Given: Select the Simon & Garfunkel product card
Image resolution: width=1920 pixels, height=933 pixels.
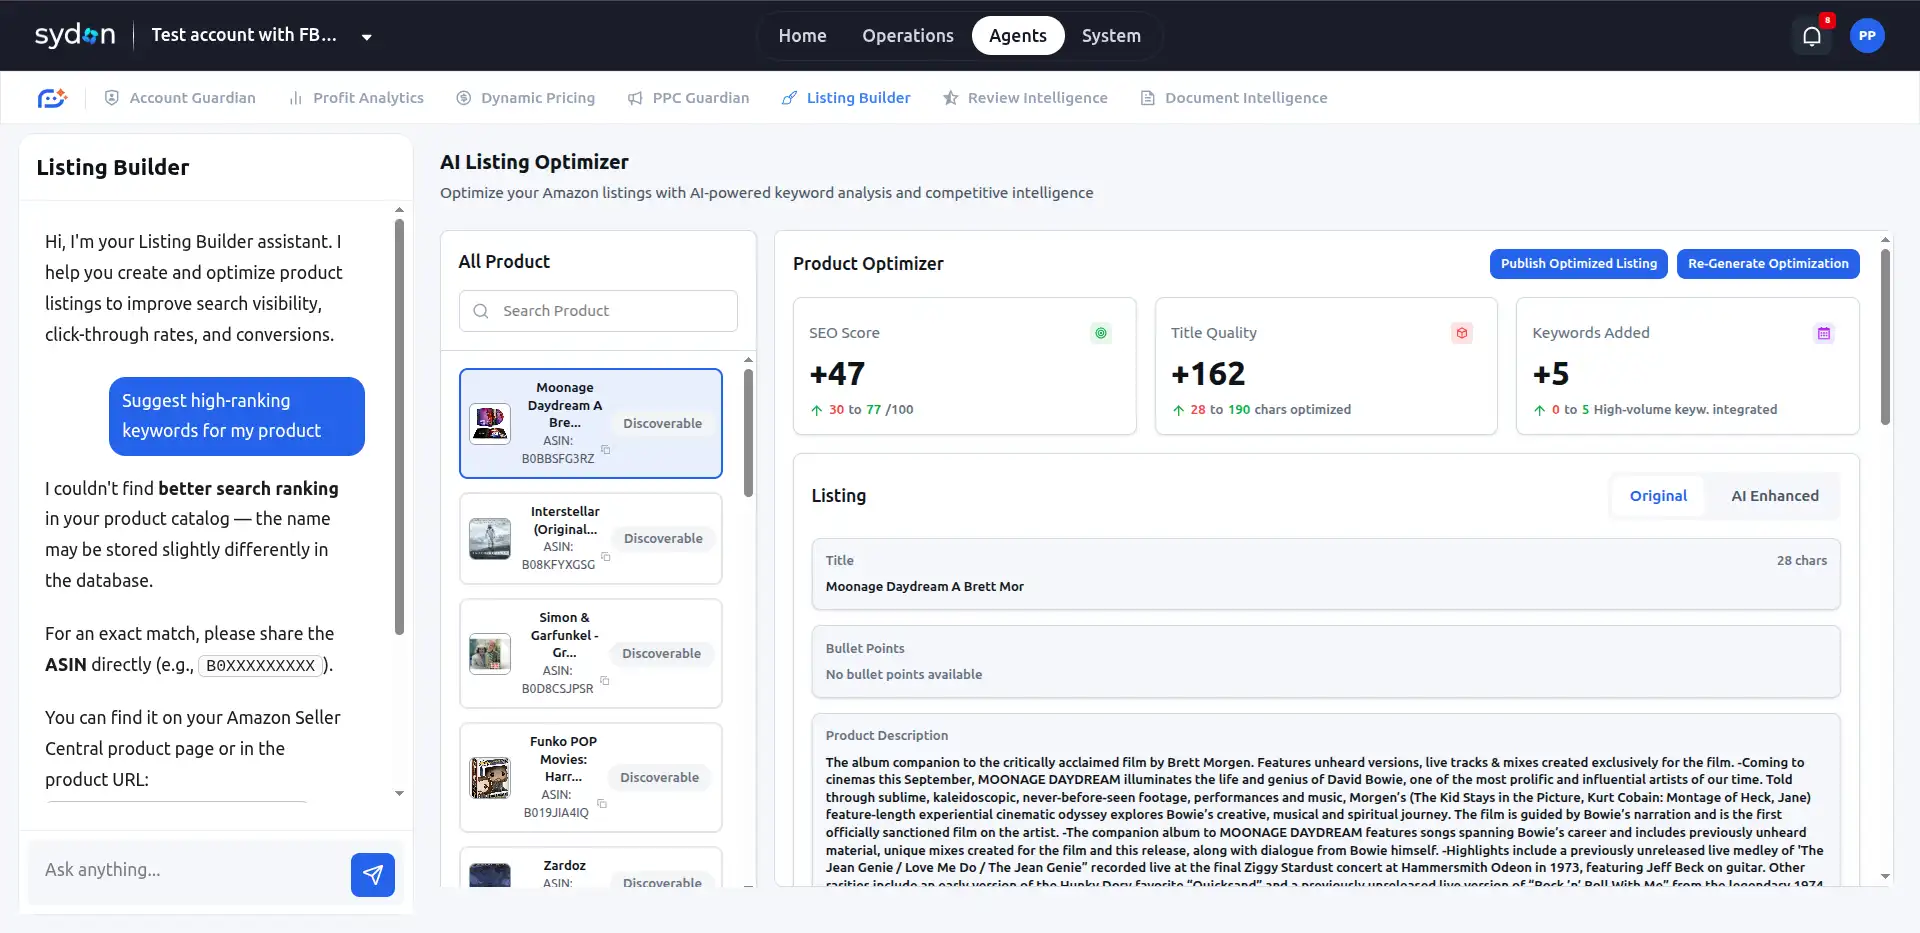Looking at the screenshot, I should (x=591, y=653).
